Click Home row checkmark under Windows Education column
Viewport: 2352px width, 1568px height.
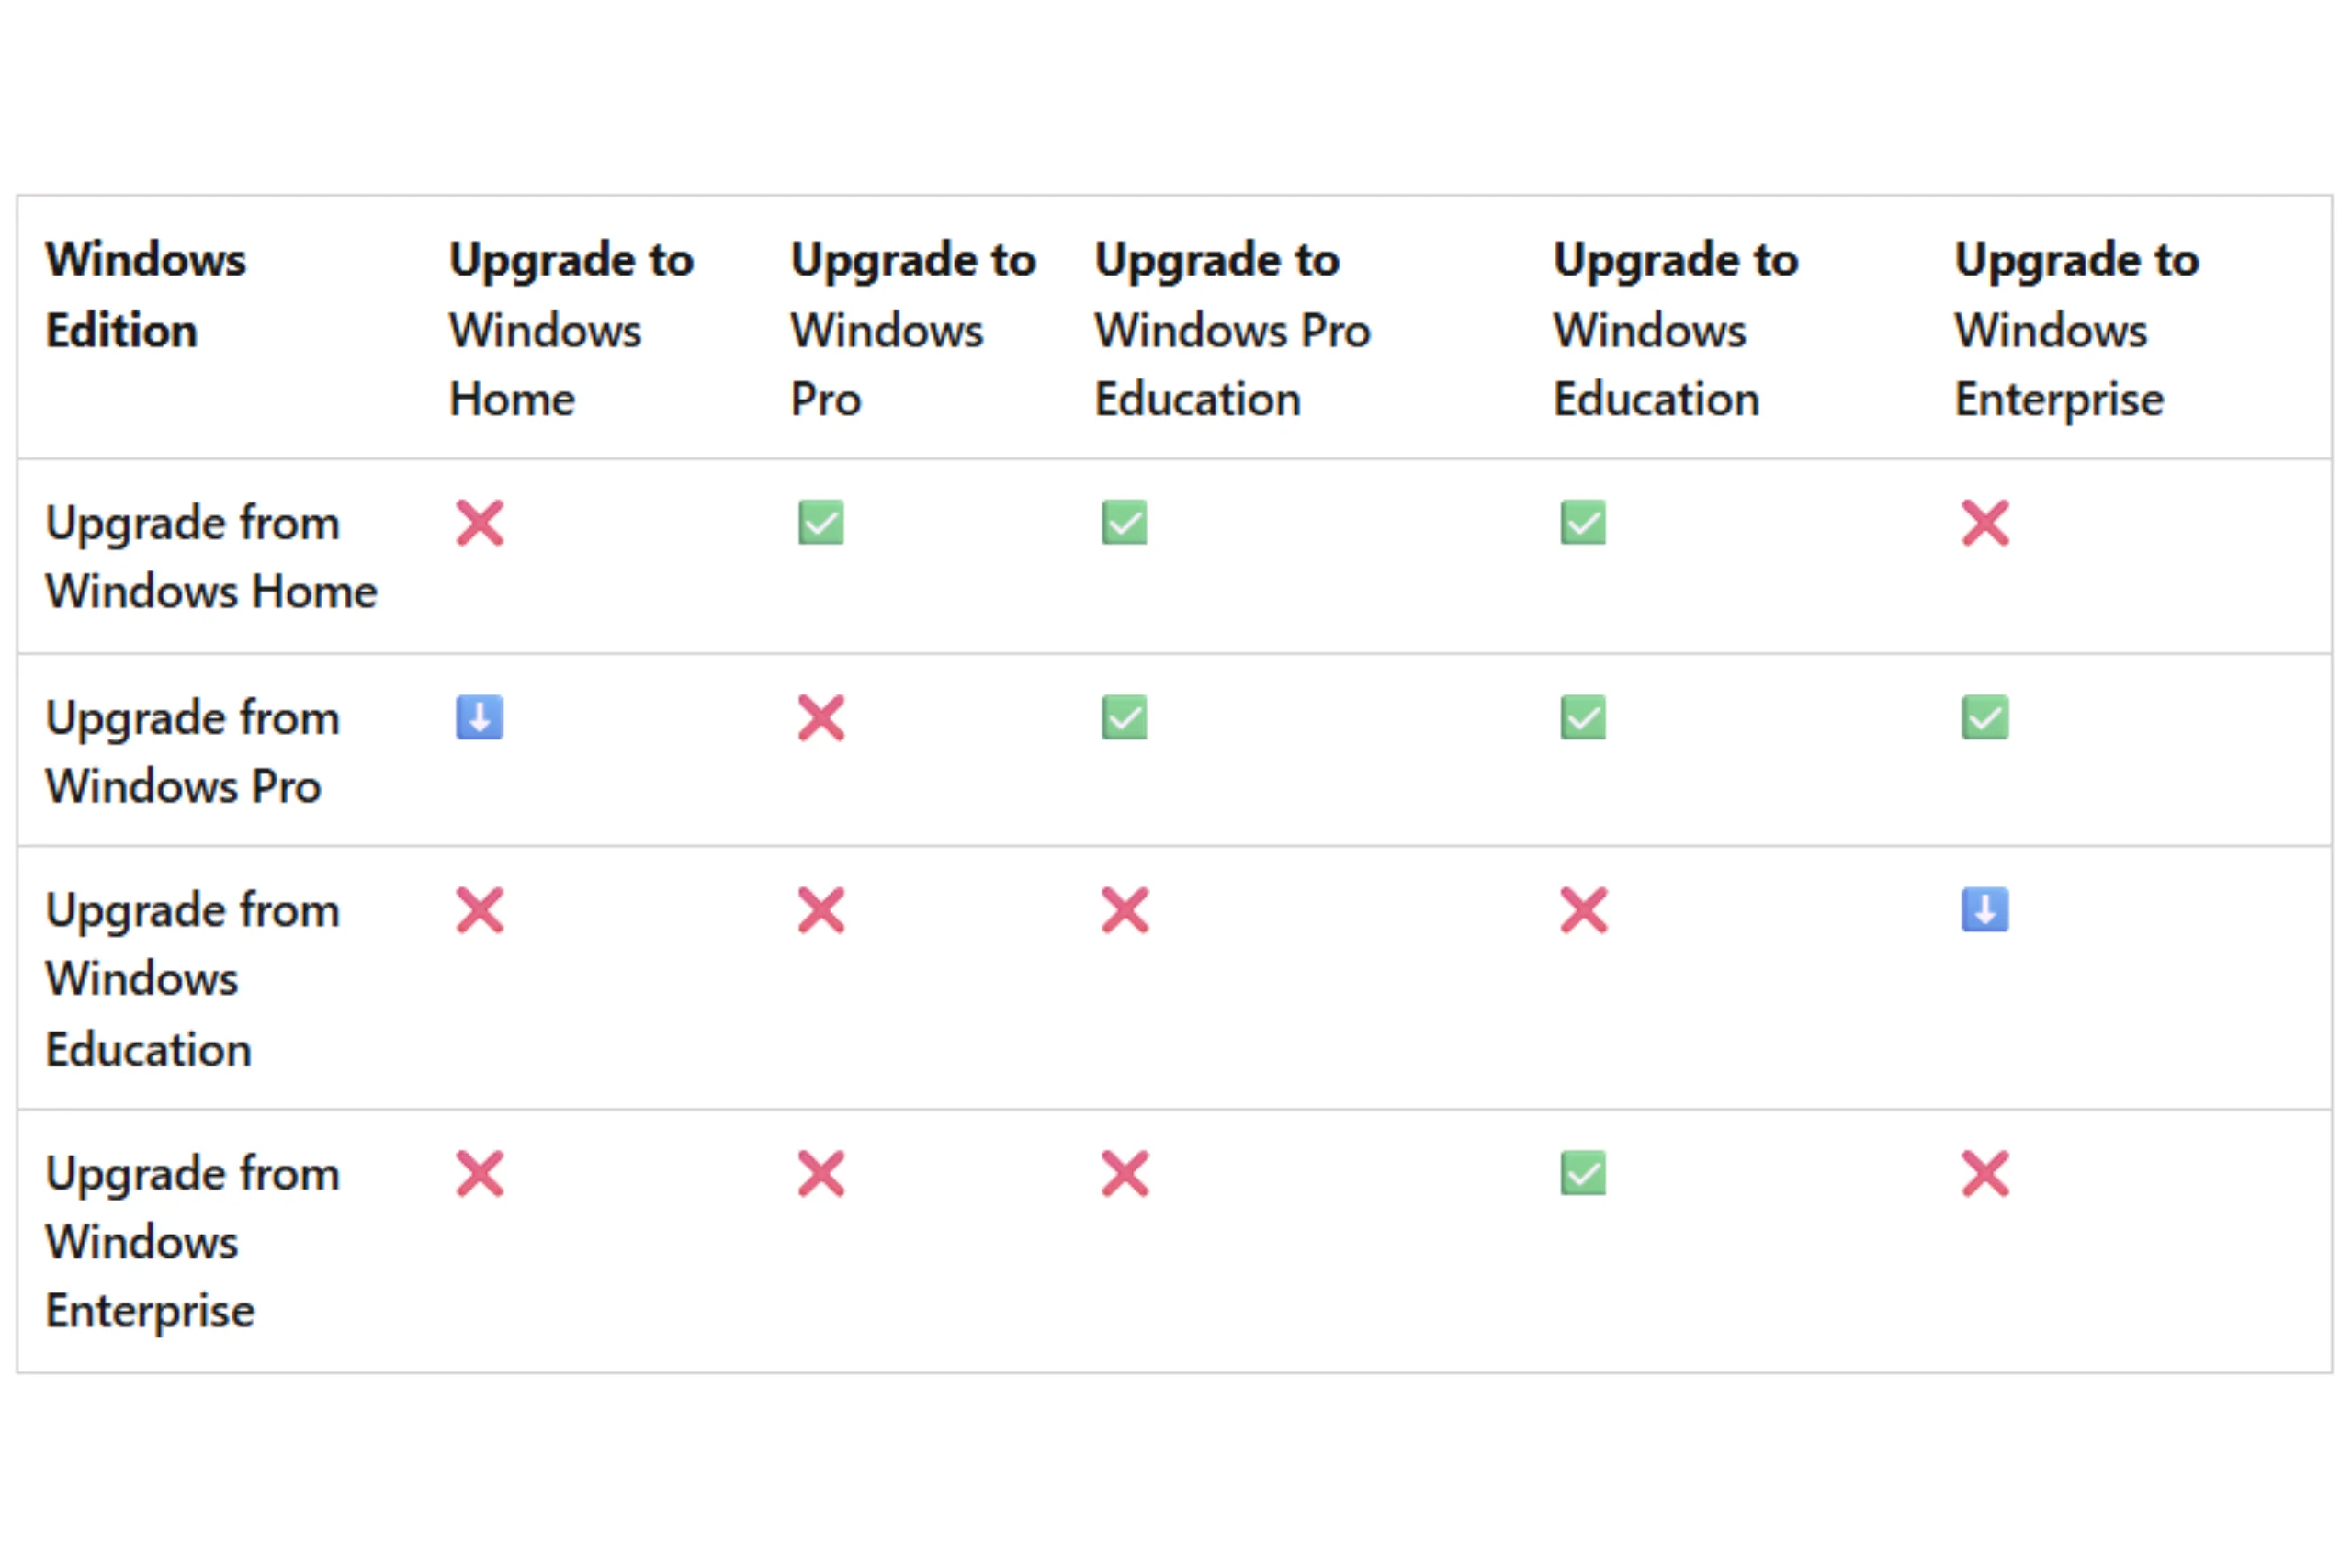click(x=1582, y=522)
